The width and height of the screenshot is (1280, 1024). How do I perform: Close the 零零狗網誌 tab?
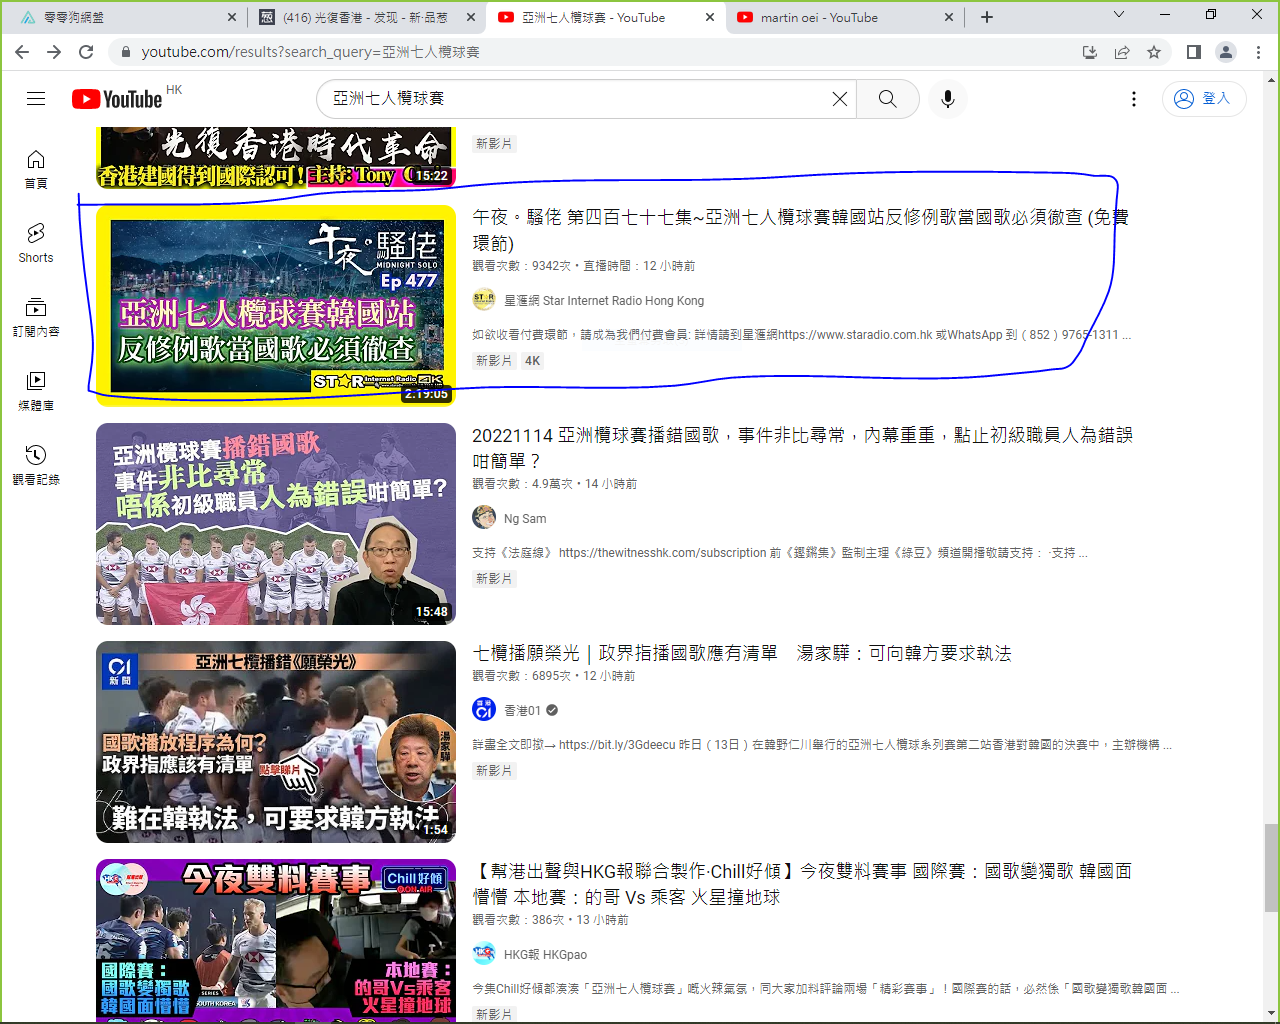coord(232,17)
